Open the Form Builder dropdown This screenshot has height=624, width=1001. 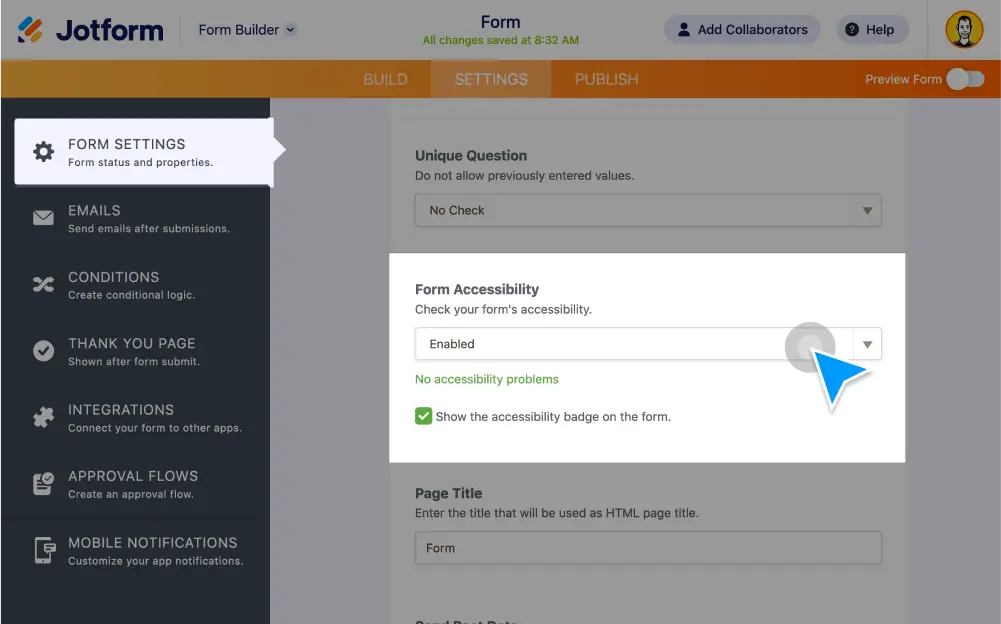[247, 30]
